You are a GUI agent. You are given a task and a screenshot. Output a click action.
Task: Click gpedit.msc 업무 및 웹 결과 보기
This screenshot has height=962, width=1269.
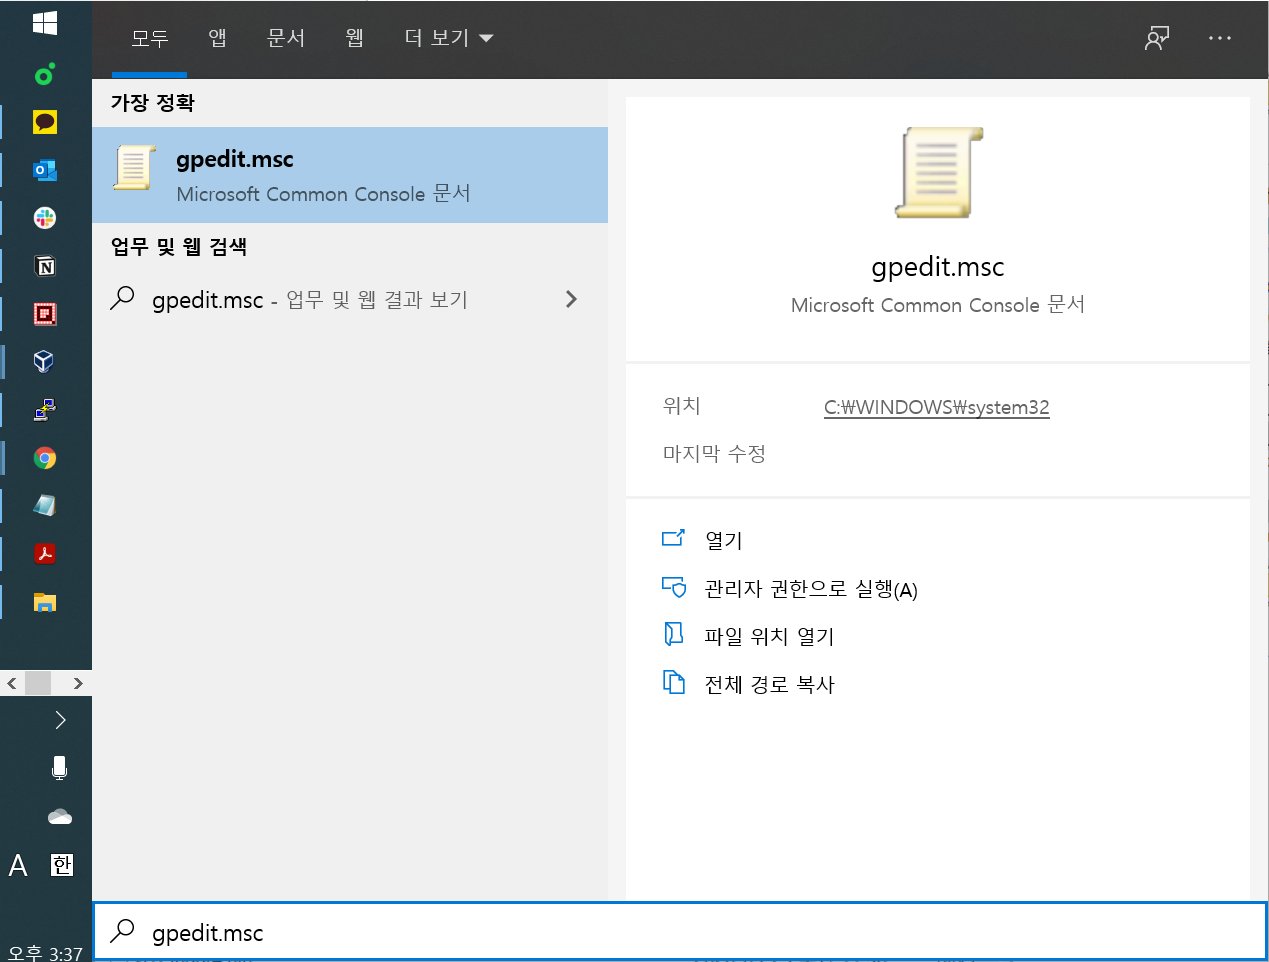350,299
